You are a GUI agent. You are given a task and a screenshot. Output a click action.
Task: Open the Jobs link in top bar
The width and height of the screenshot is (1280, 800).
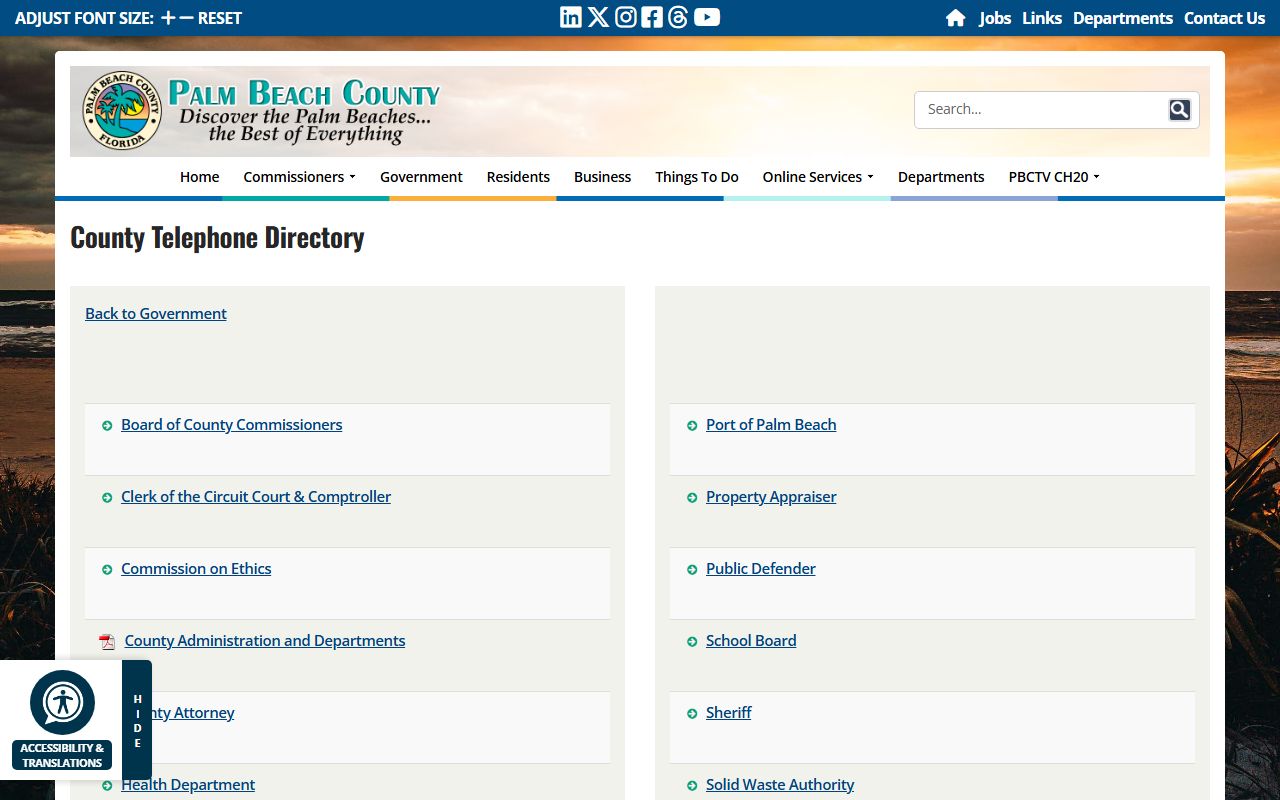(x=995, y=18)
